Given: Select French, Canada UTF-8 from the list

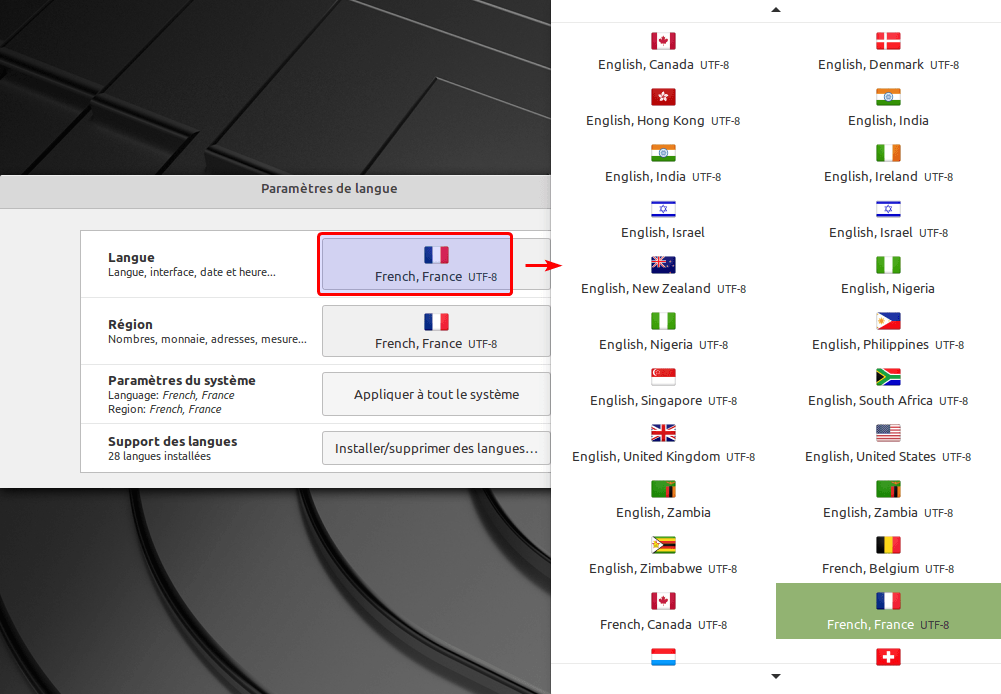Looking at the screenshot, I should coord(663,612).
